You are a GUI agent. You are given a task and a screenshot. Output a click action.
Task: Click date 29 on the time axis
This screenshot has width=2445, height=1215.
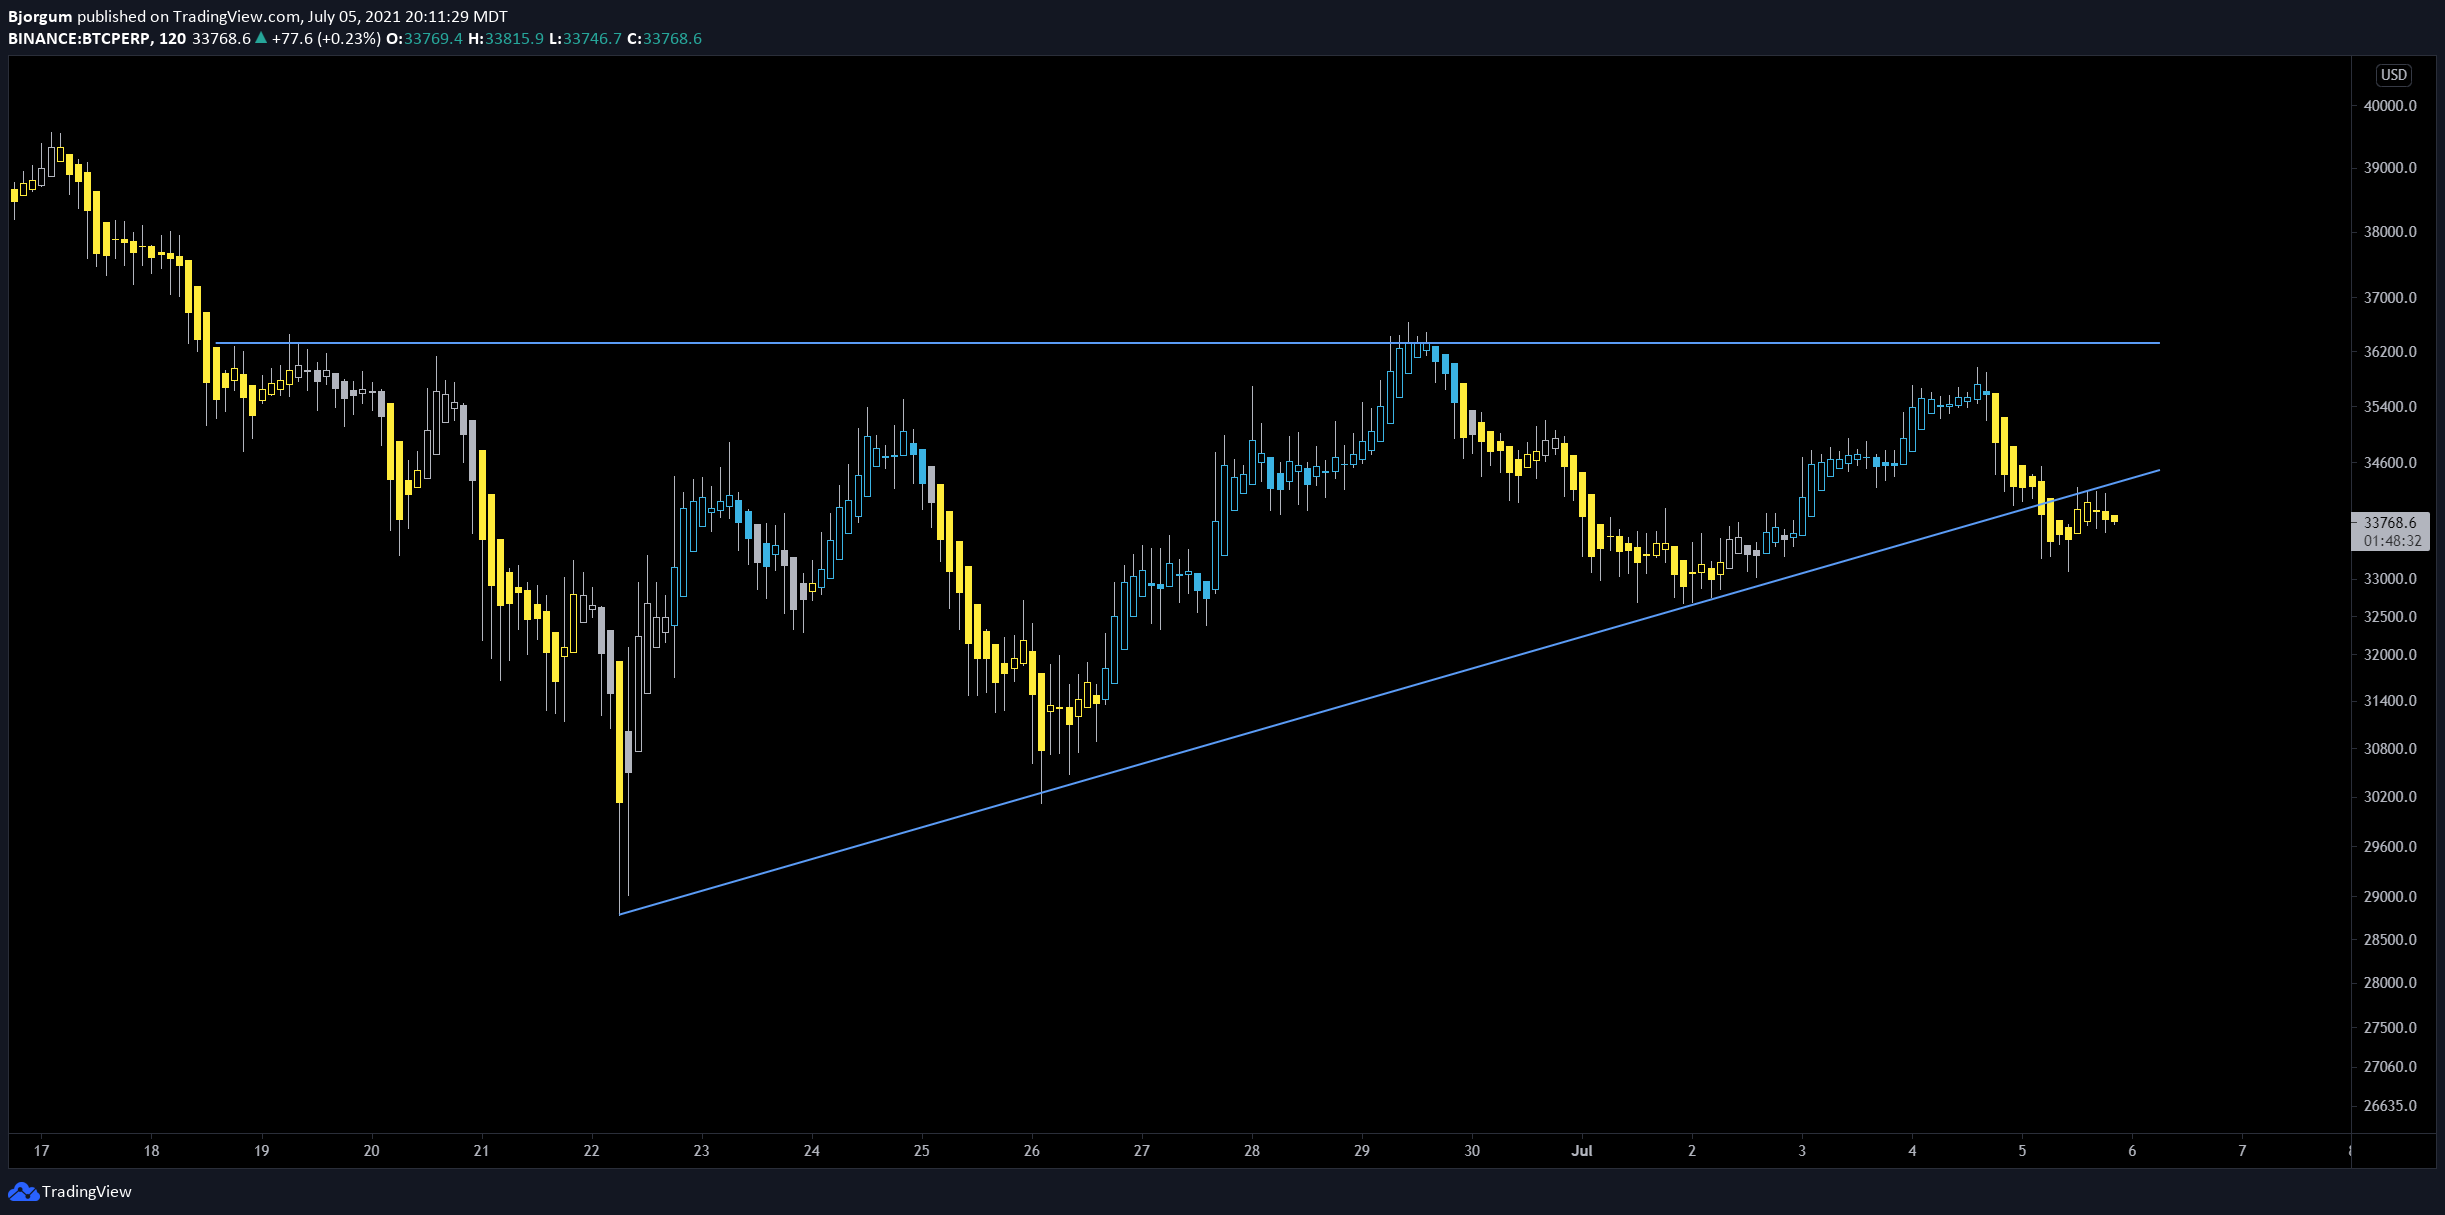pyautogui.click(x=1362, y=1151)
